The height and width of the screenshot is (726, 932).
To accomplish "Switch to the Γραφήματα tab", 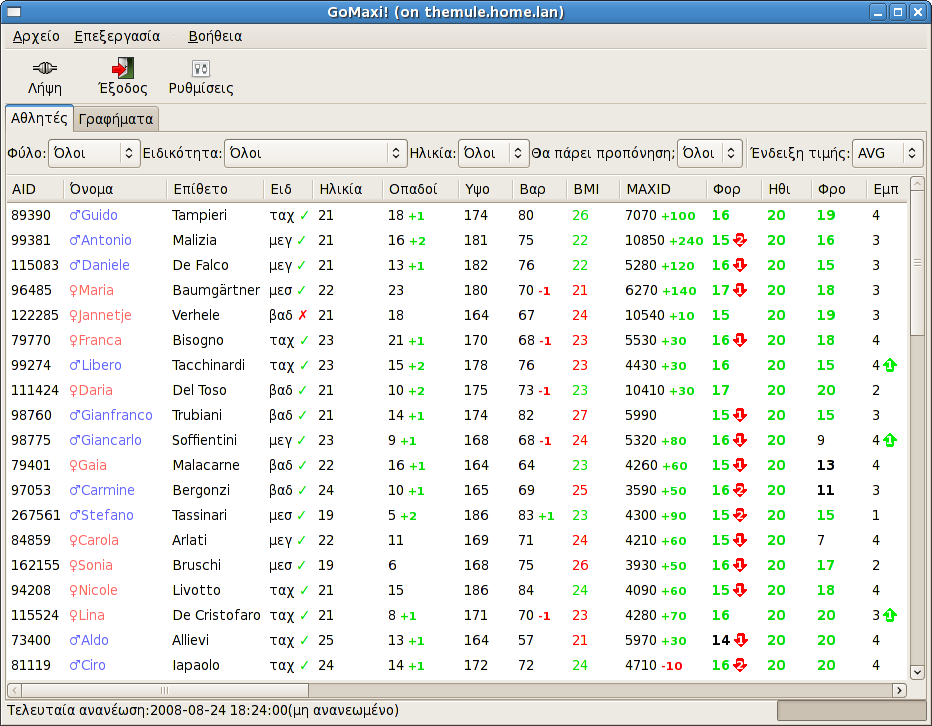I will click(116, 119).
